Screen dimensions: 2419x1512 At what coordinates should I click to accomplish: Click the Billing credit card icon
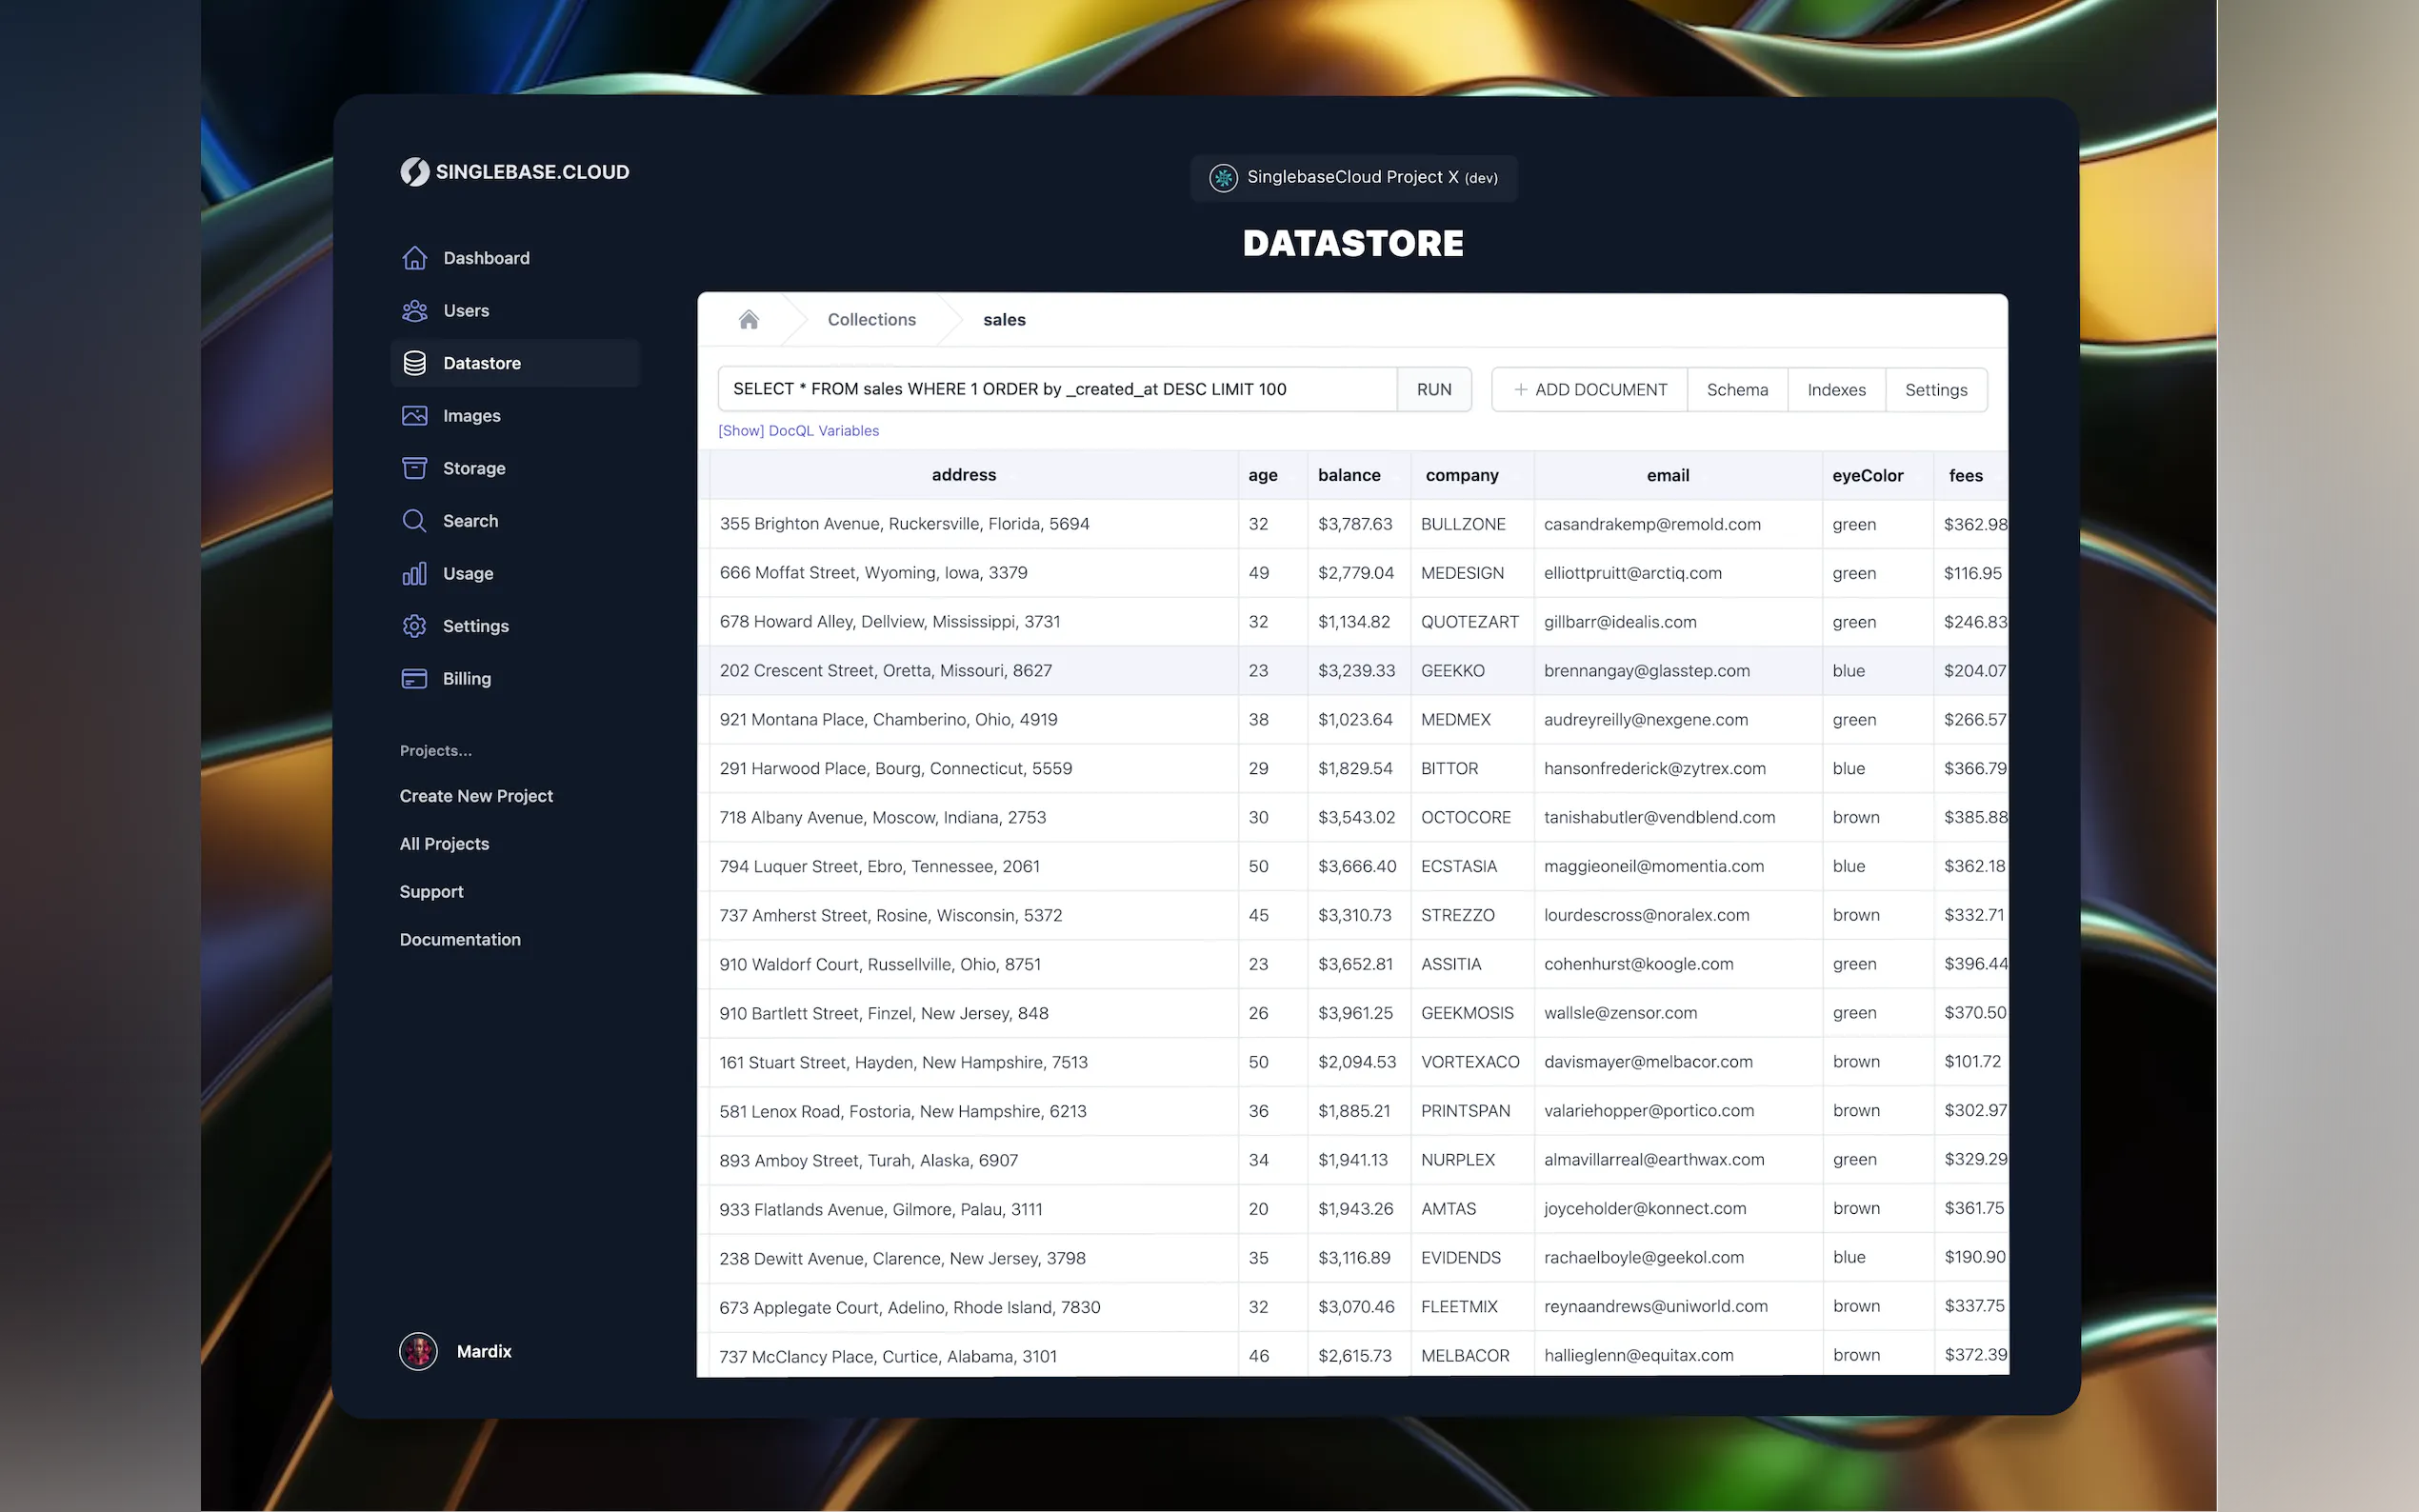(x=414, y=679)
